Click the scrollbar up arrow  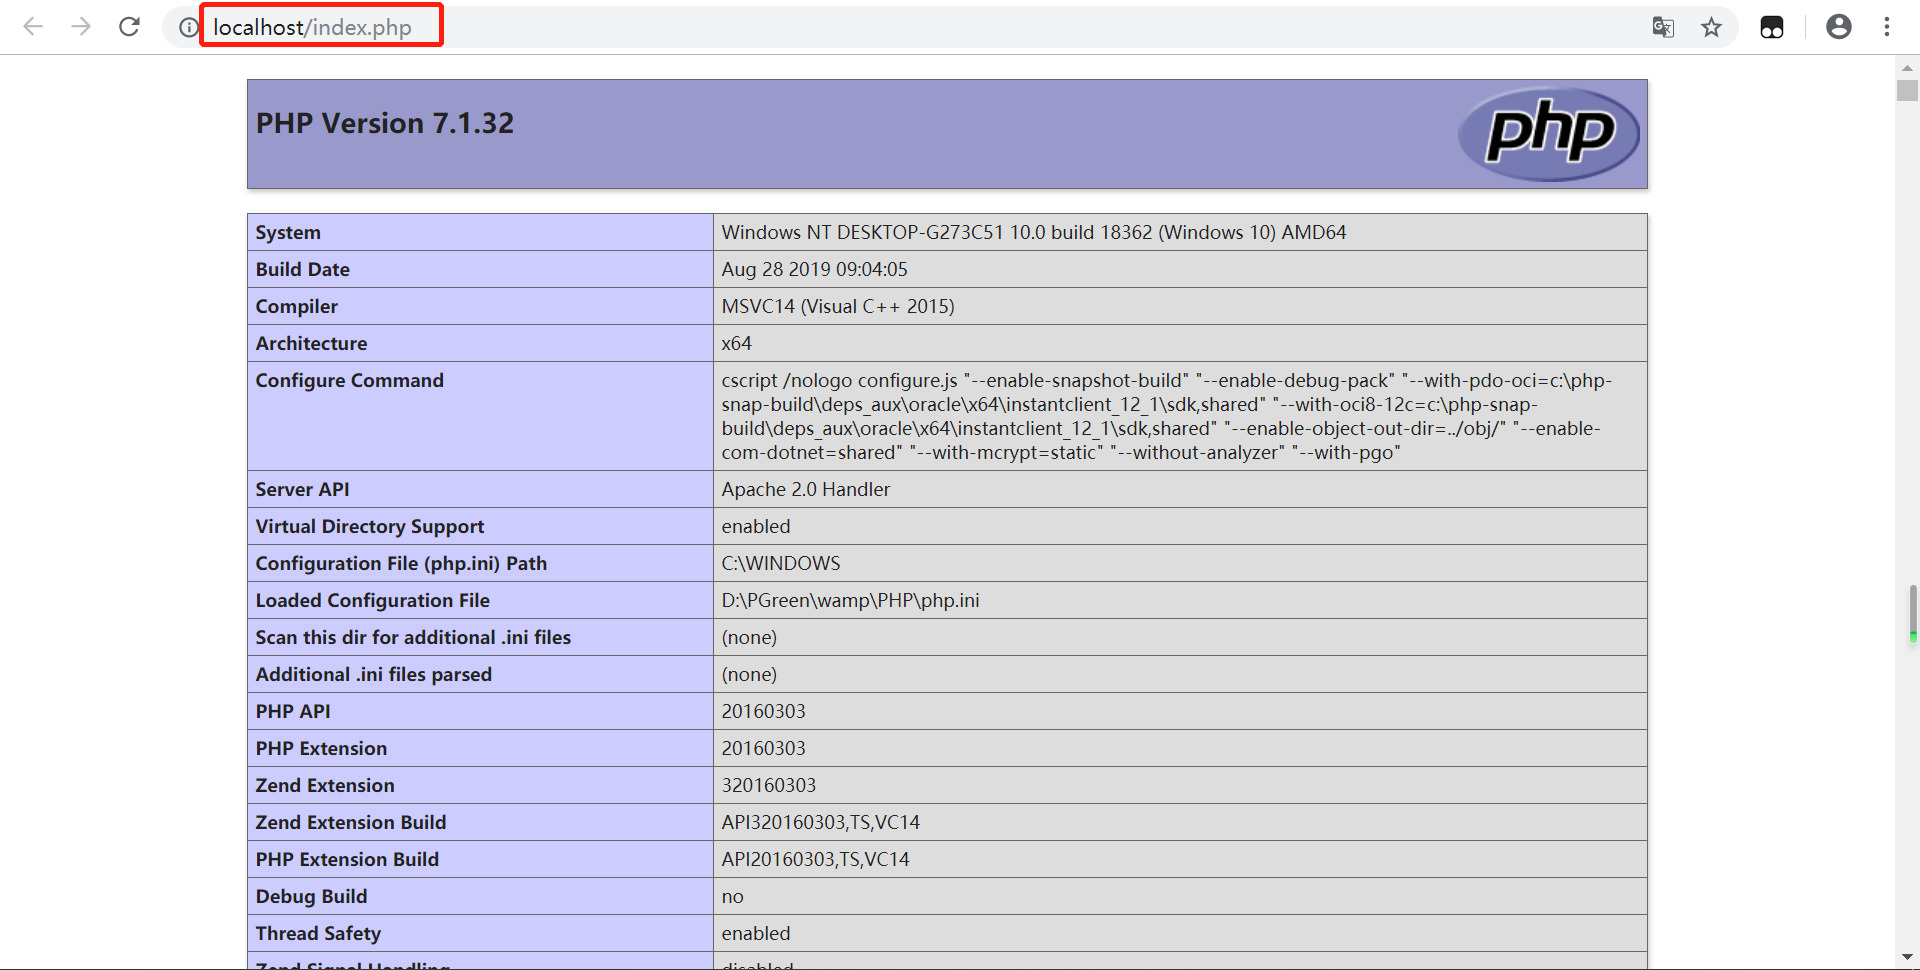[1907, 68]
